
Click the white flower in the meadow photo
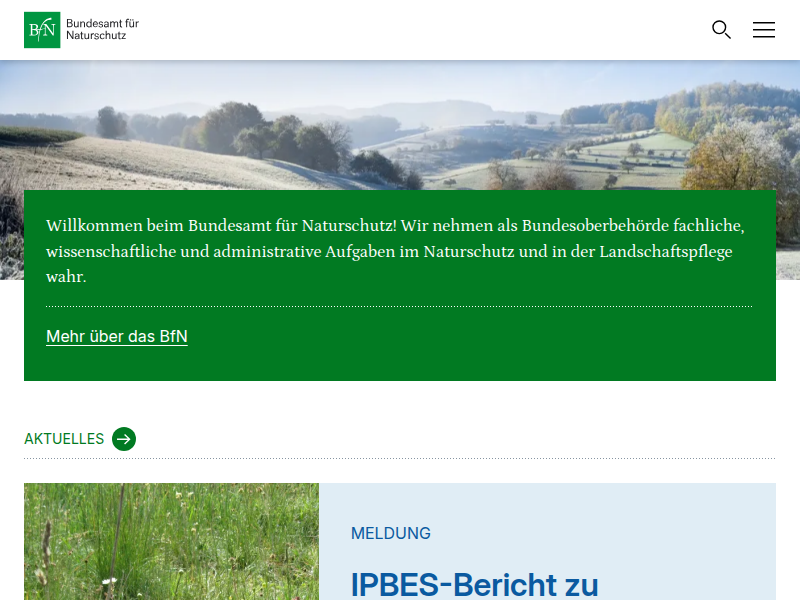pos(107,580)
